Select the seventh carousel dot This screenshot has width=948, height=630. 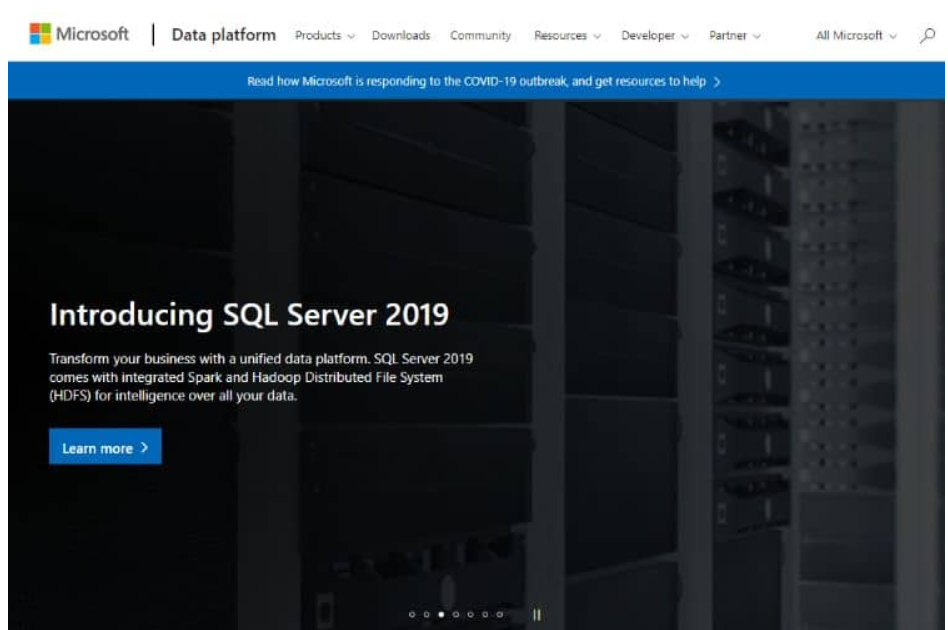(x=499, y=615)
